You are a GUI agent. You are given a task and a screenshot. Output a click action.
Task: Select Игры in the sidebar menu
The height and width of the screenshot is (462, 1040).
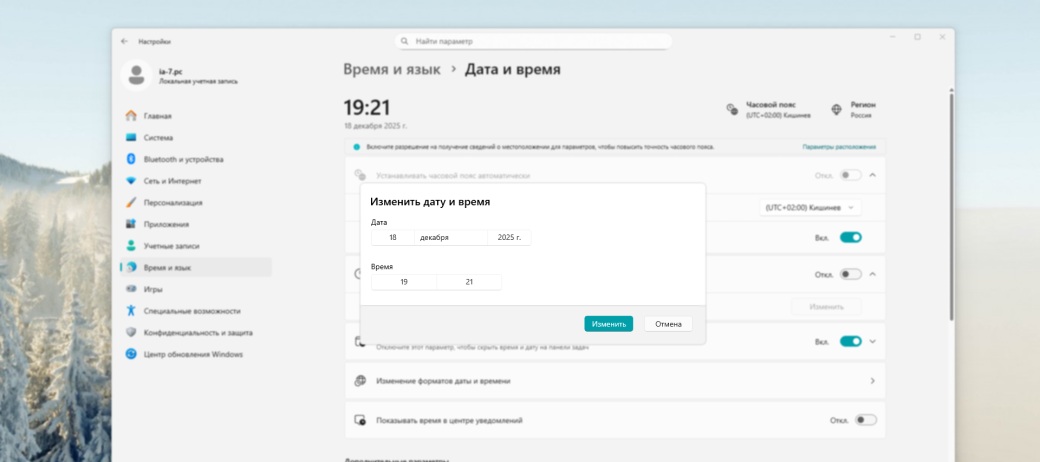click(x=153, y=289)
